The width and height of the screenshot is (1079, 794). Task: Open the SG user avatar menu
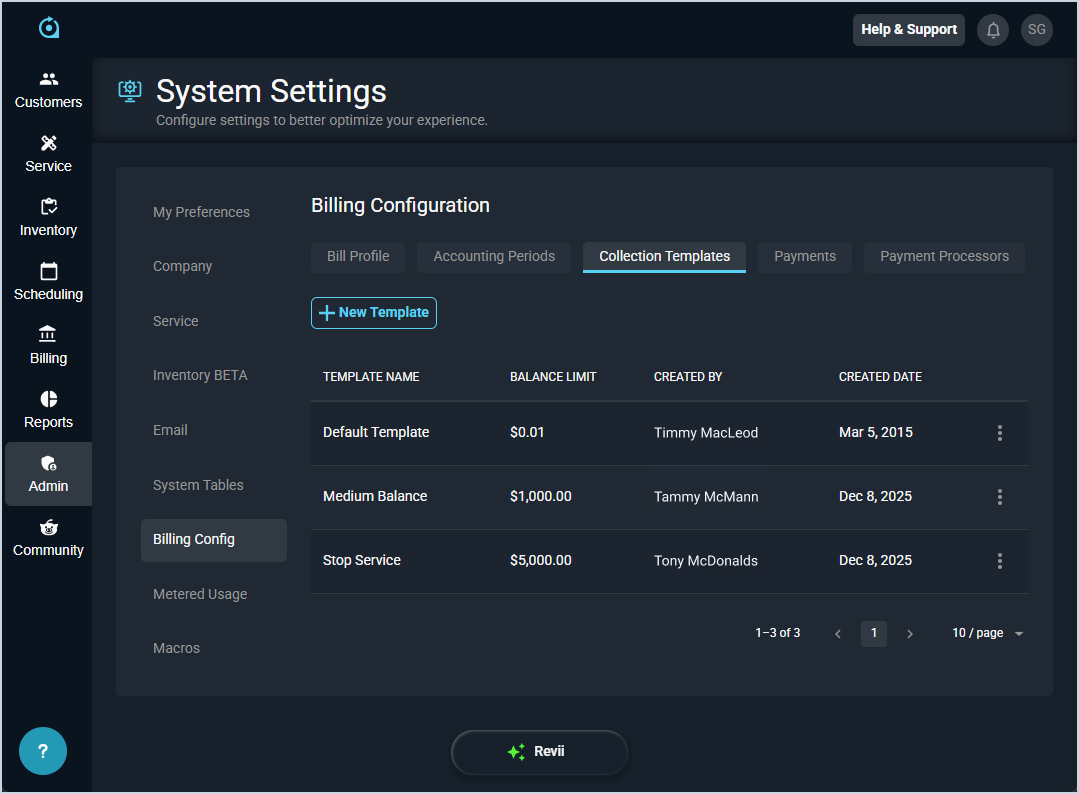[x=1037, y=30]
